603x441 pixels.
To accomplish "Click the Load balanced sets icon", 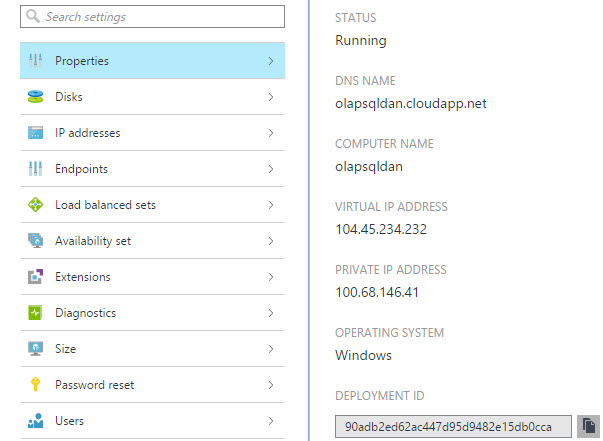I will pos(36,205).
